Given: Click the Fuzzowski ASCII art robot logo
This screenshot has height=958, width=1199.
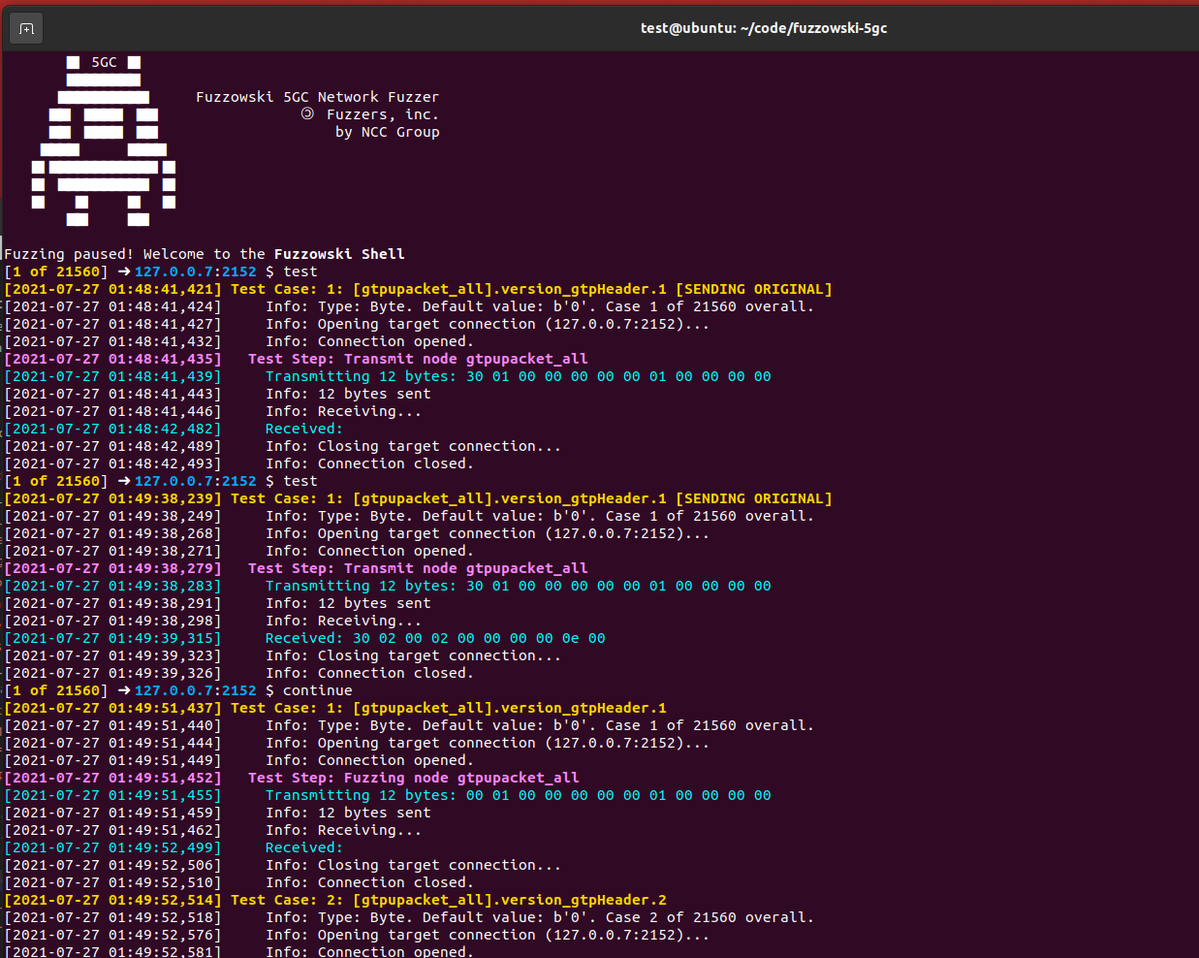Looking at the screenshot, I should (103, 140).
